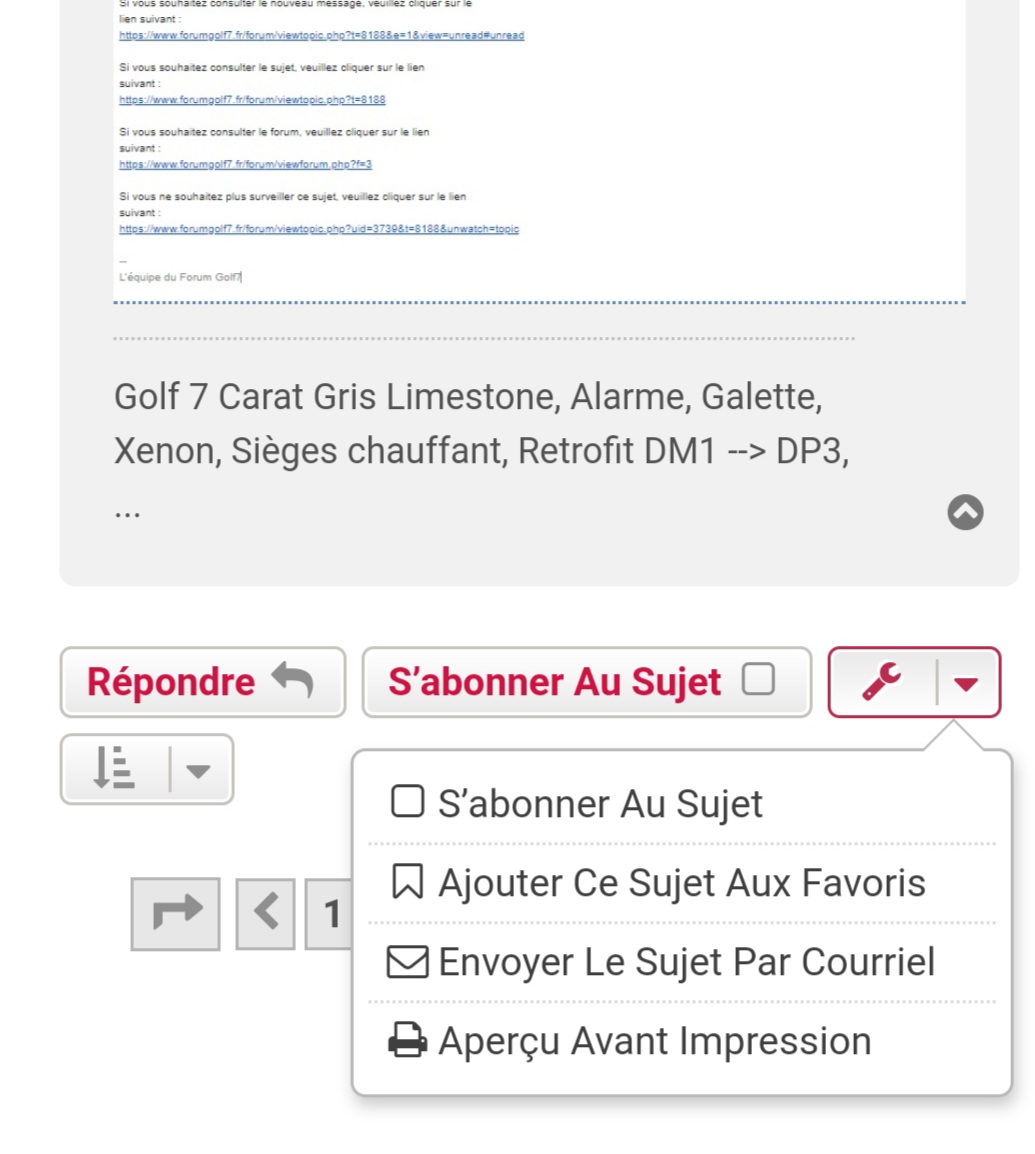The width and height of the screenshot is (1035, 1154).
Task: Click the sort posts order icon
Action: point(114,768)
